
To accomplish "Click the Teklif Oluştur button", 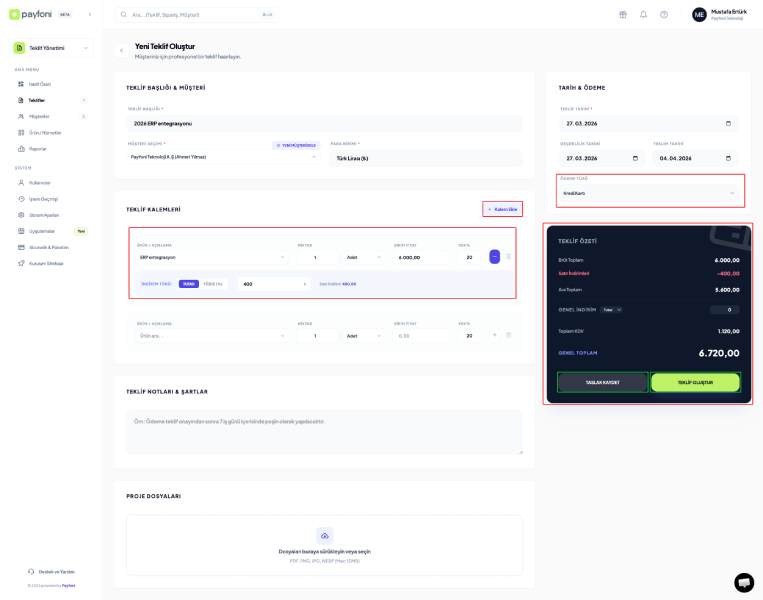I will 695,382.
